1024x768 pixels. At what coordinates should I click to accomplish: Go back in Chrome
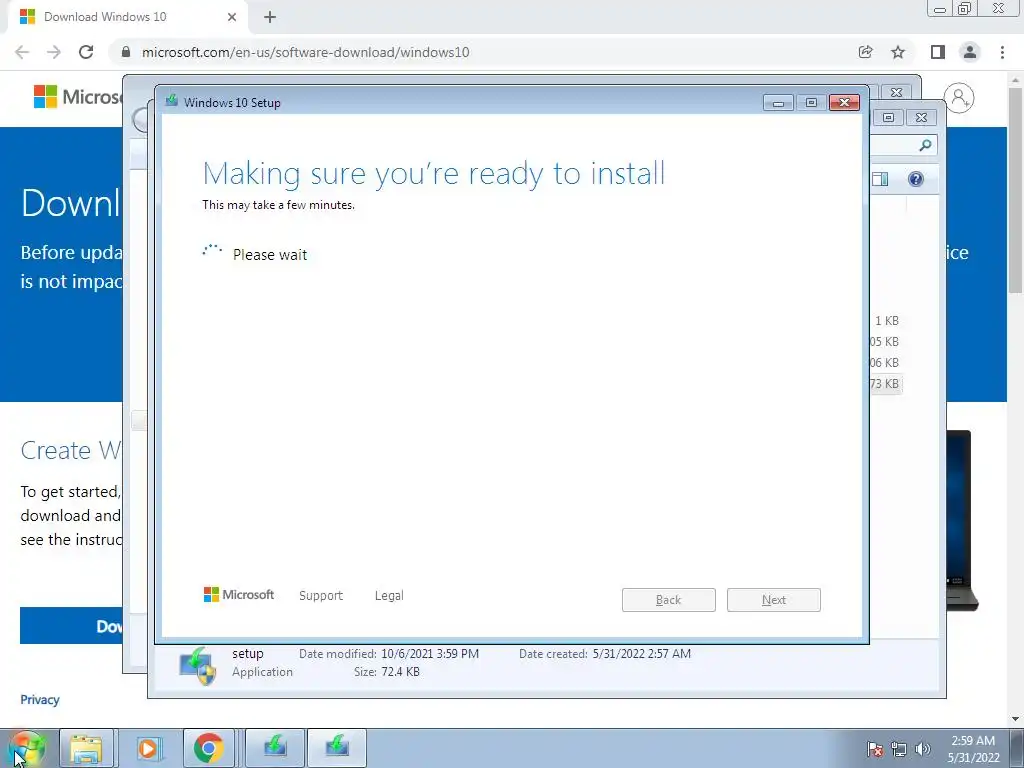(22, 52)
